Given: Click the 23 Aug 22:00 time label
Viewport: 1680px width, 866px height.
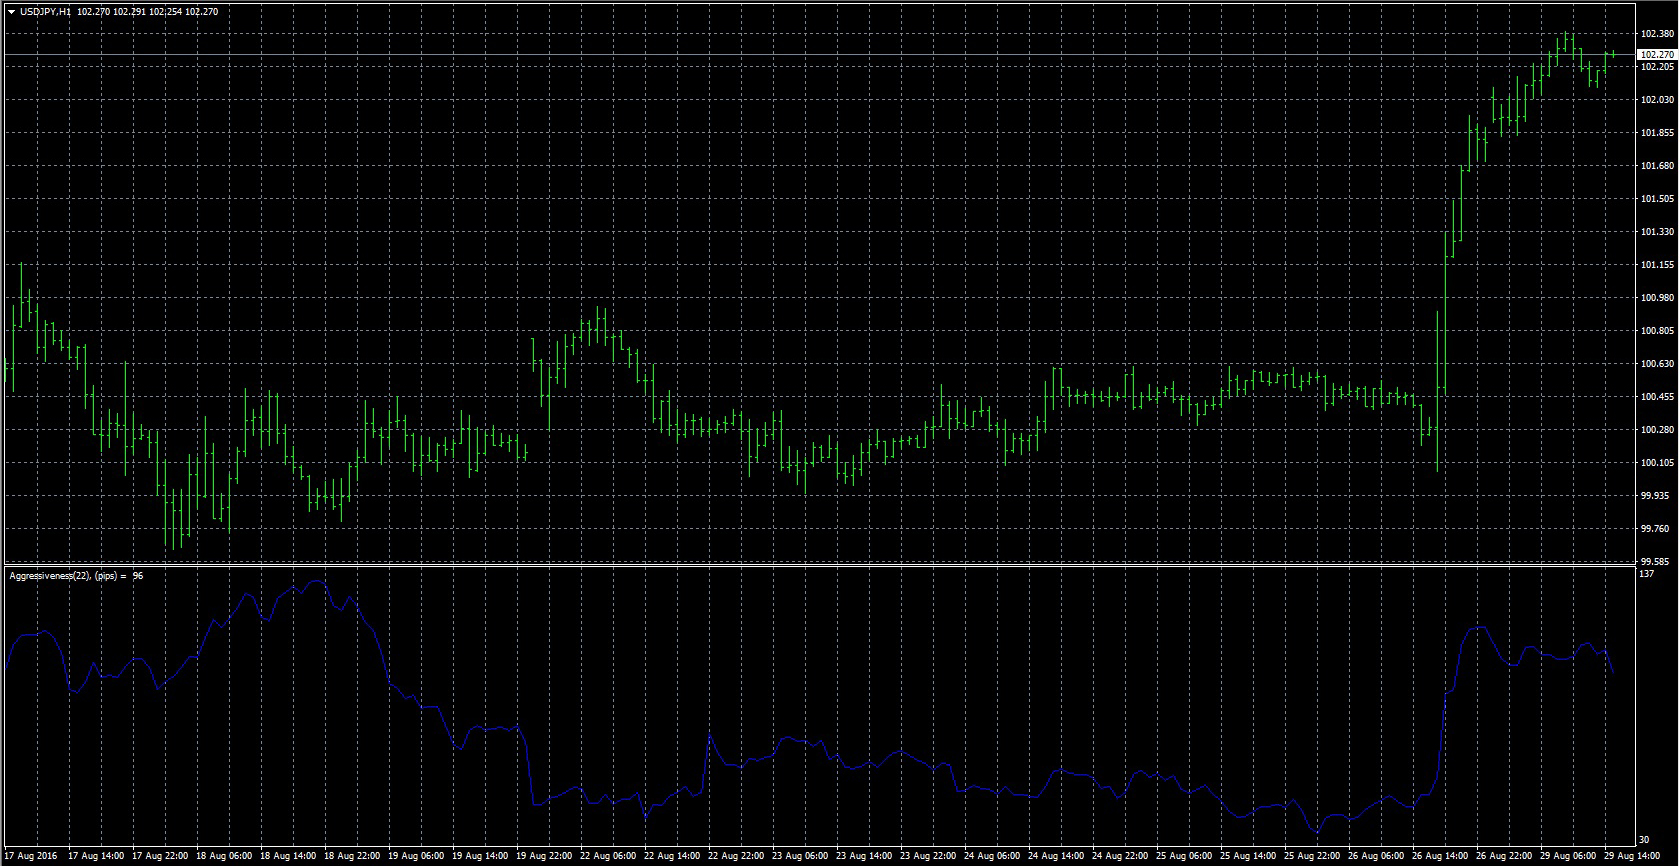Looking at the screenshot, I should tap(928, 857).
